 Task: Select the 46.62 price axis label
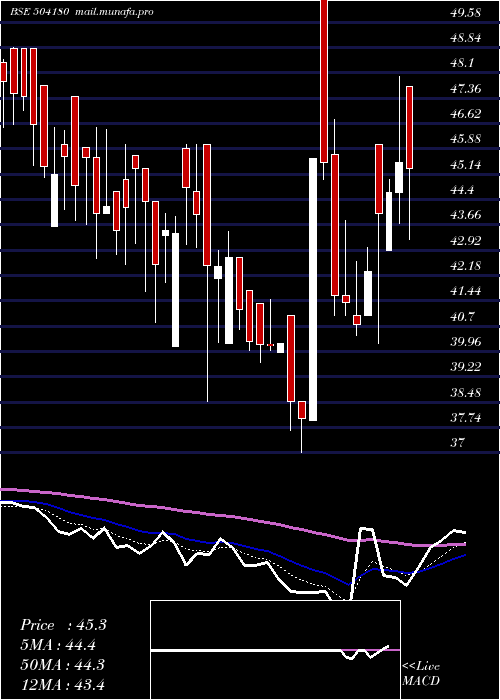click(x=465, y=113)
